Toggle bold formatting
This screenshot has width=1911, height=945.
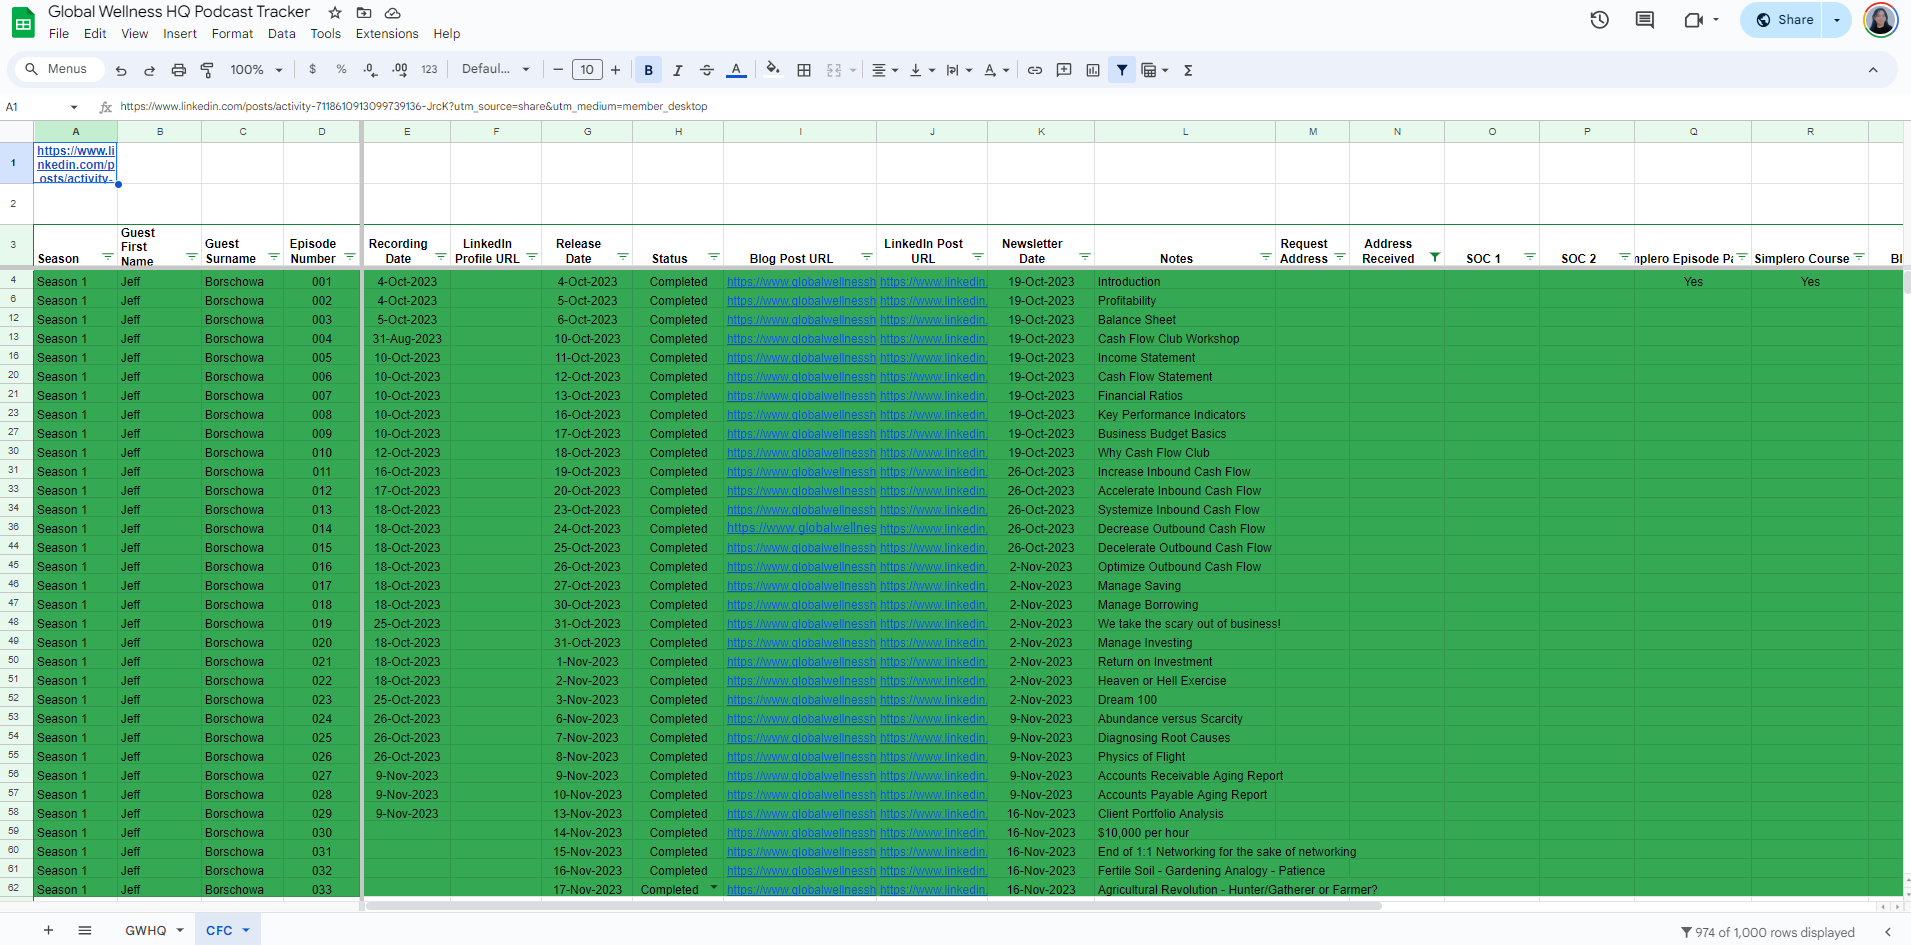(x=649, y=70)
